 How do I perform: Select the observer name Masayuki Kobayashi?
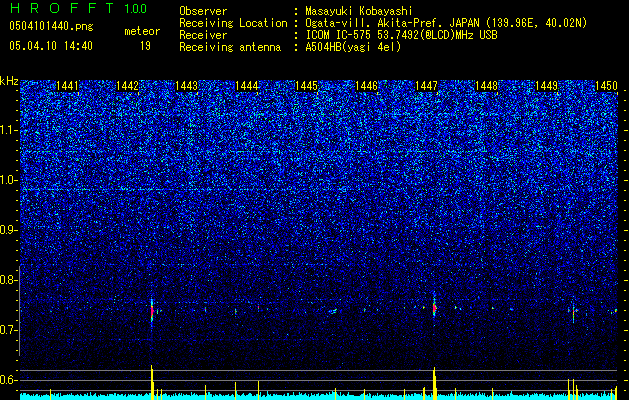[x=359, y=11]
